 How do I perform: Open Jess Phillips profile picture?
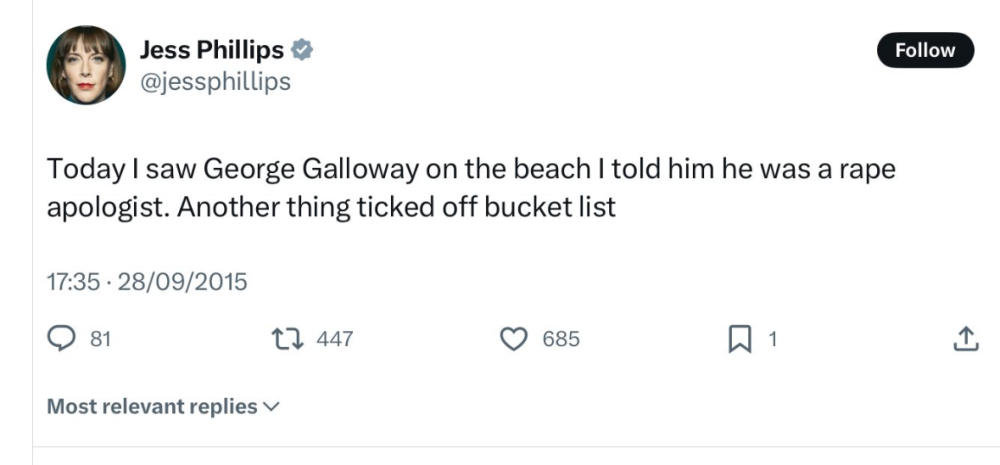coord(86,65)
